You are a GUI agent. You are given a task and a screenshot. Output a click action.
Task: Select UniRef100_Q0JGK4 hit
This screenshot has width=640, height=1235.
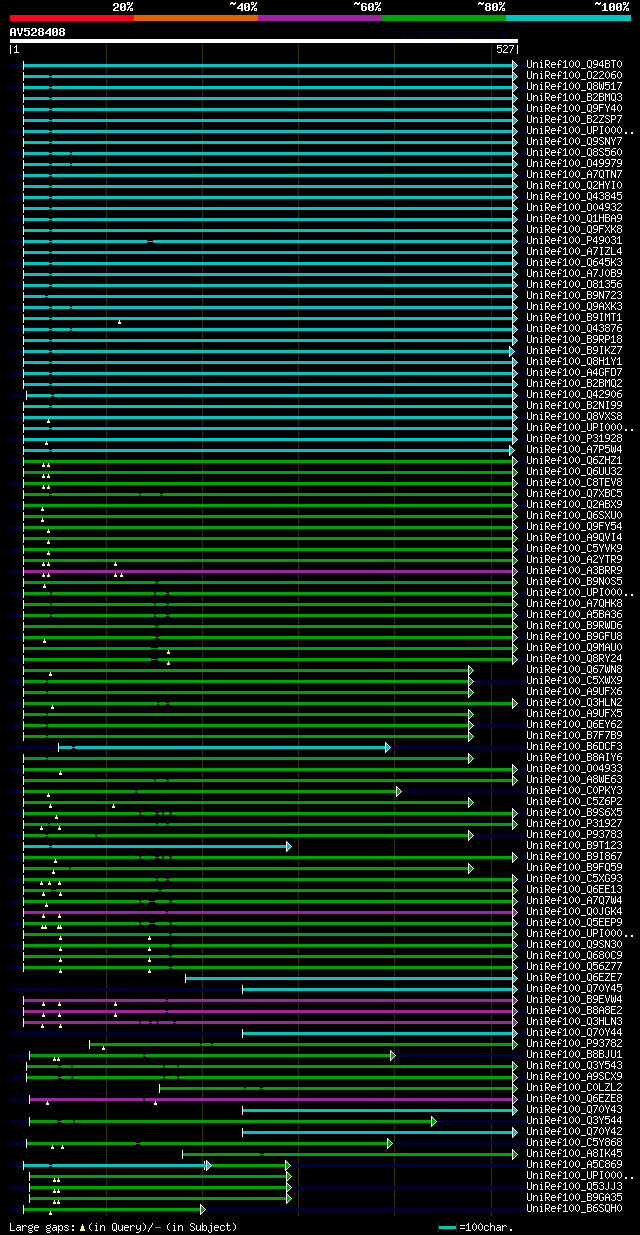tap(575, 911)
